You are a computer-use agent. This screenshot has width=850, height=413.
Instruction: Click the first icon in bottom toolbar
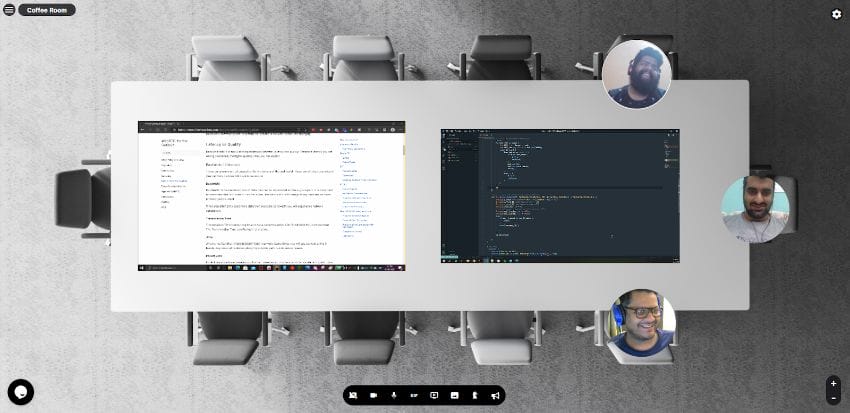pos(353,396)
